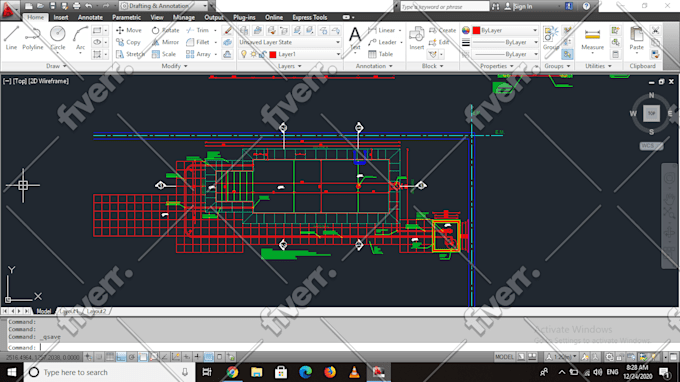Image resolution: width=680 pixels, height=382 pixels.
Task: Open the Home ribbon tab
Action: point(36,17)
